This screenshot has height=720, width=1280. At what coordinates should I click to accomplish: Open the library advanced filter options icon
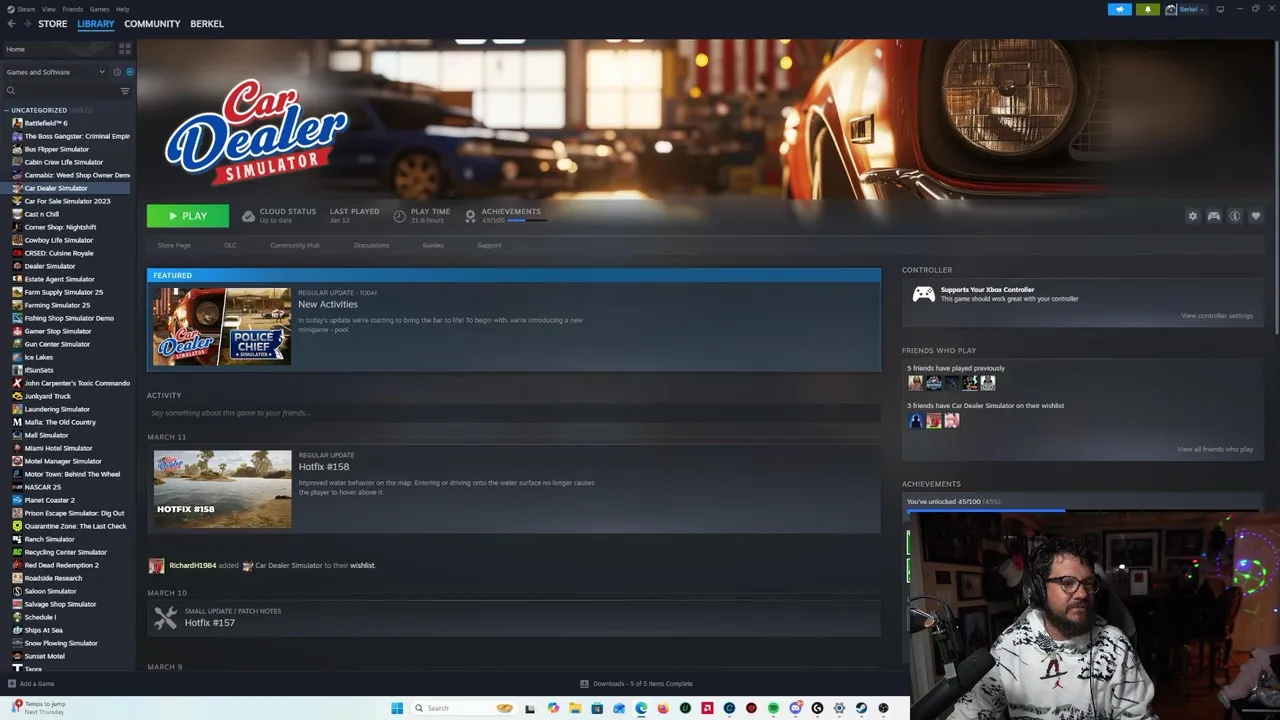pos(125,91)
